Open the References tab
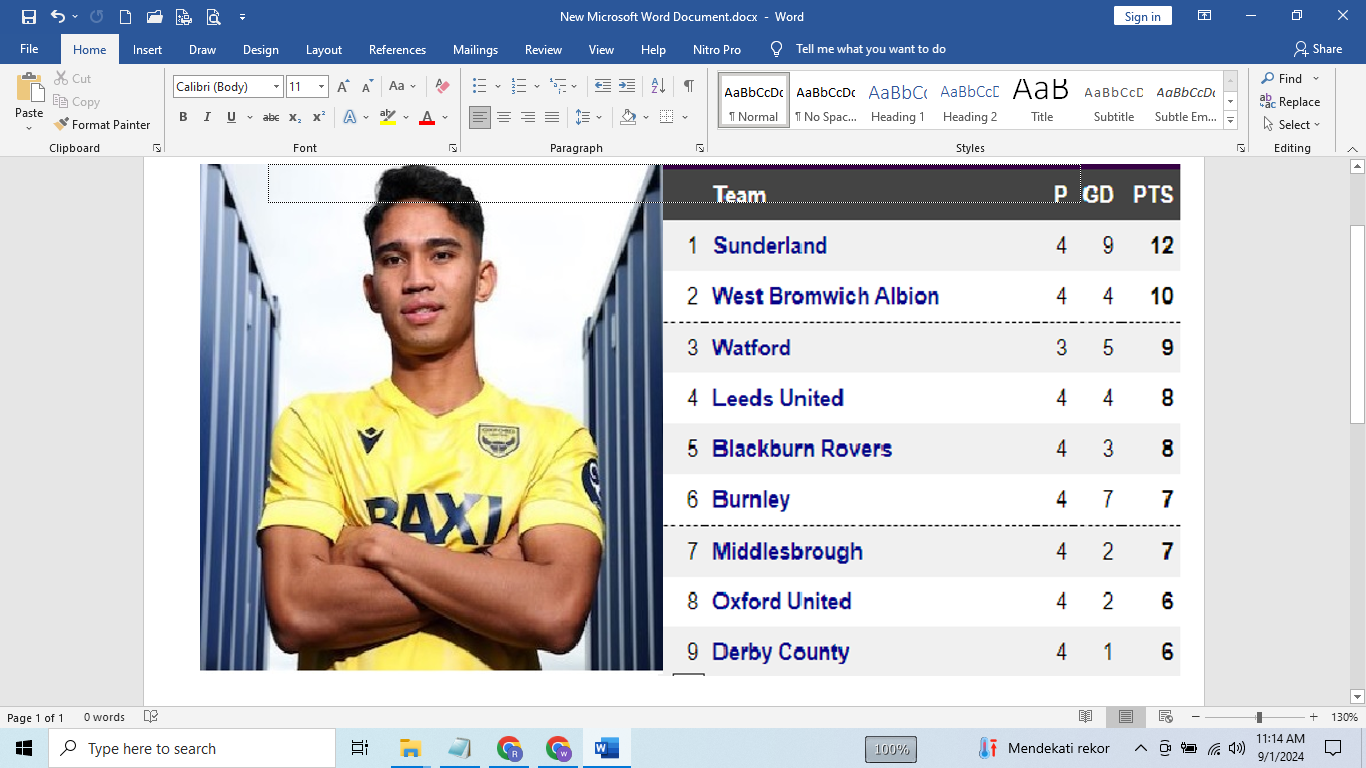The width and height of the screenshot is (1366, 768). (x=397, y=49)
